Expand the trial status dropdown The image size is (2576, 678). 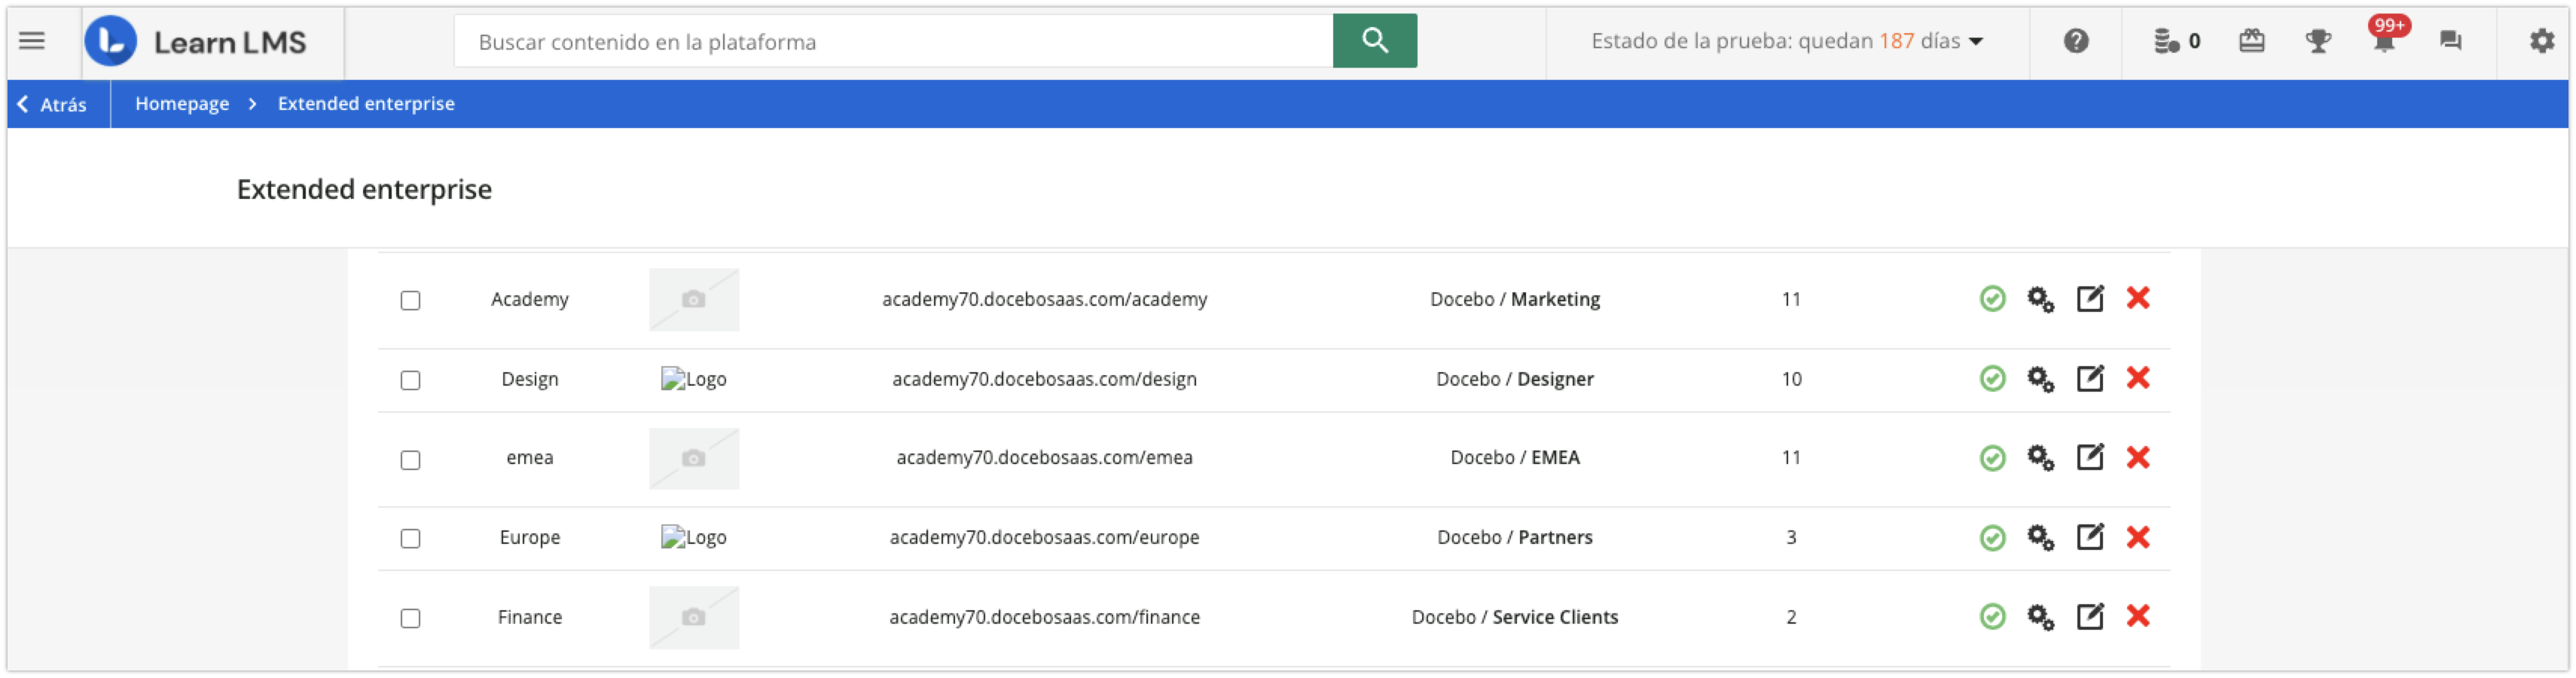point(1786,41)
